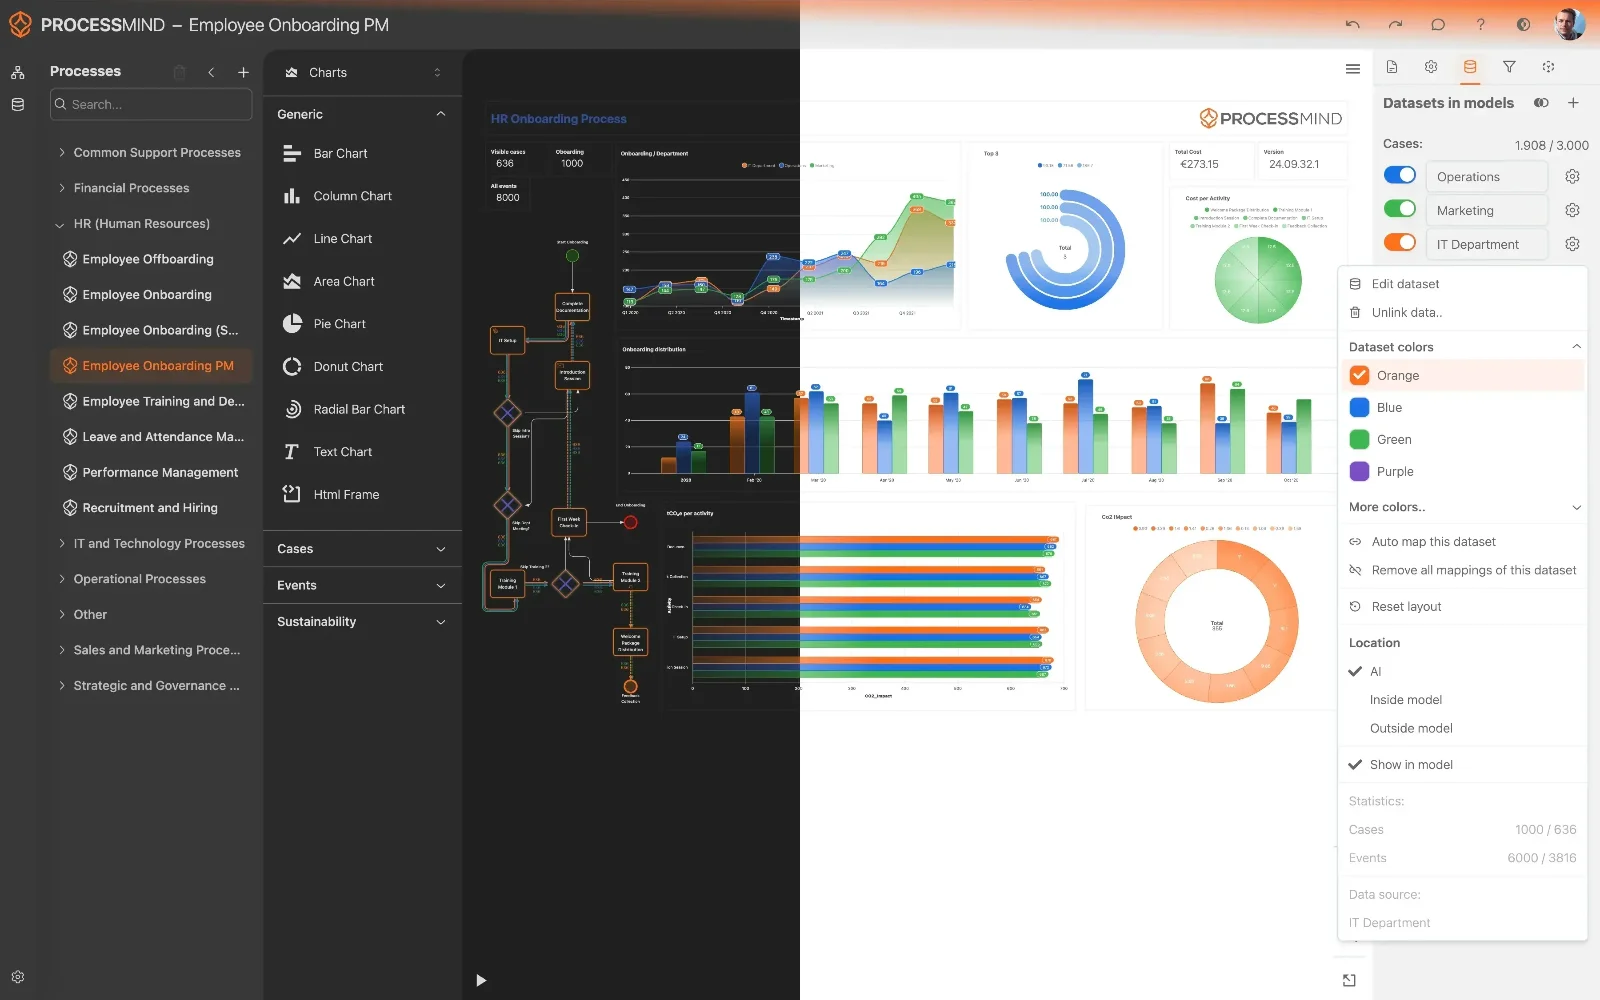Open the help question mark
Viewport: 1600px width, 1000px height.
pos(1481,25)
